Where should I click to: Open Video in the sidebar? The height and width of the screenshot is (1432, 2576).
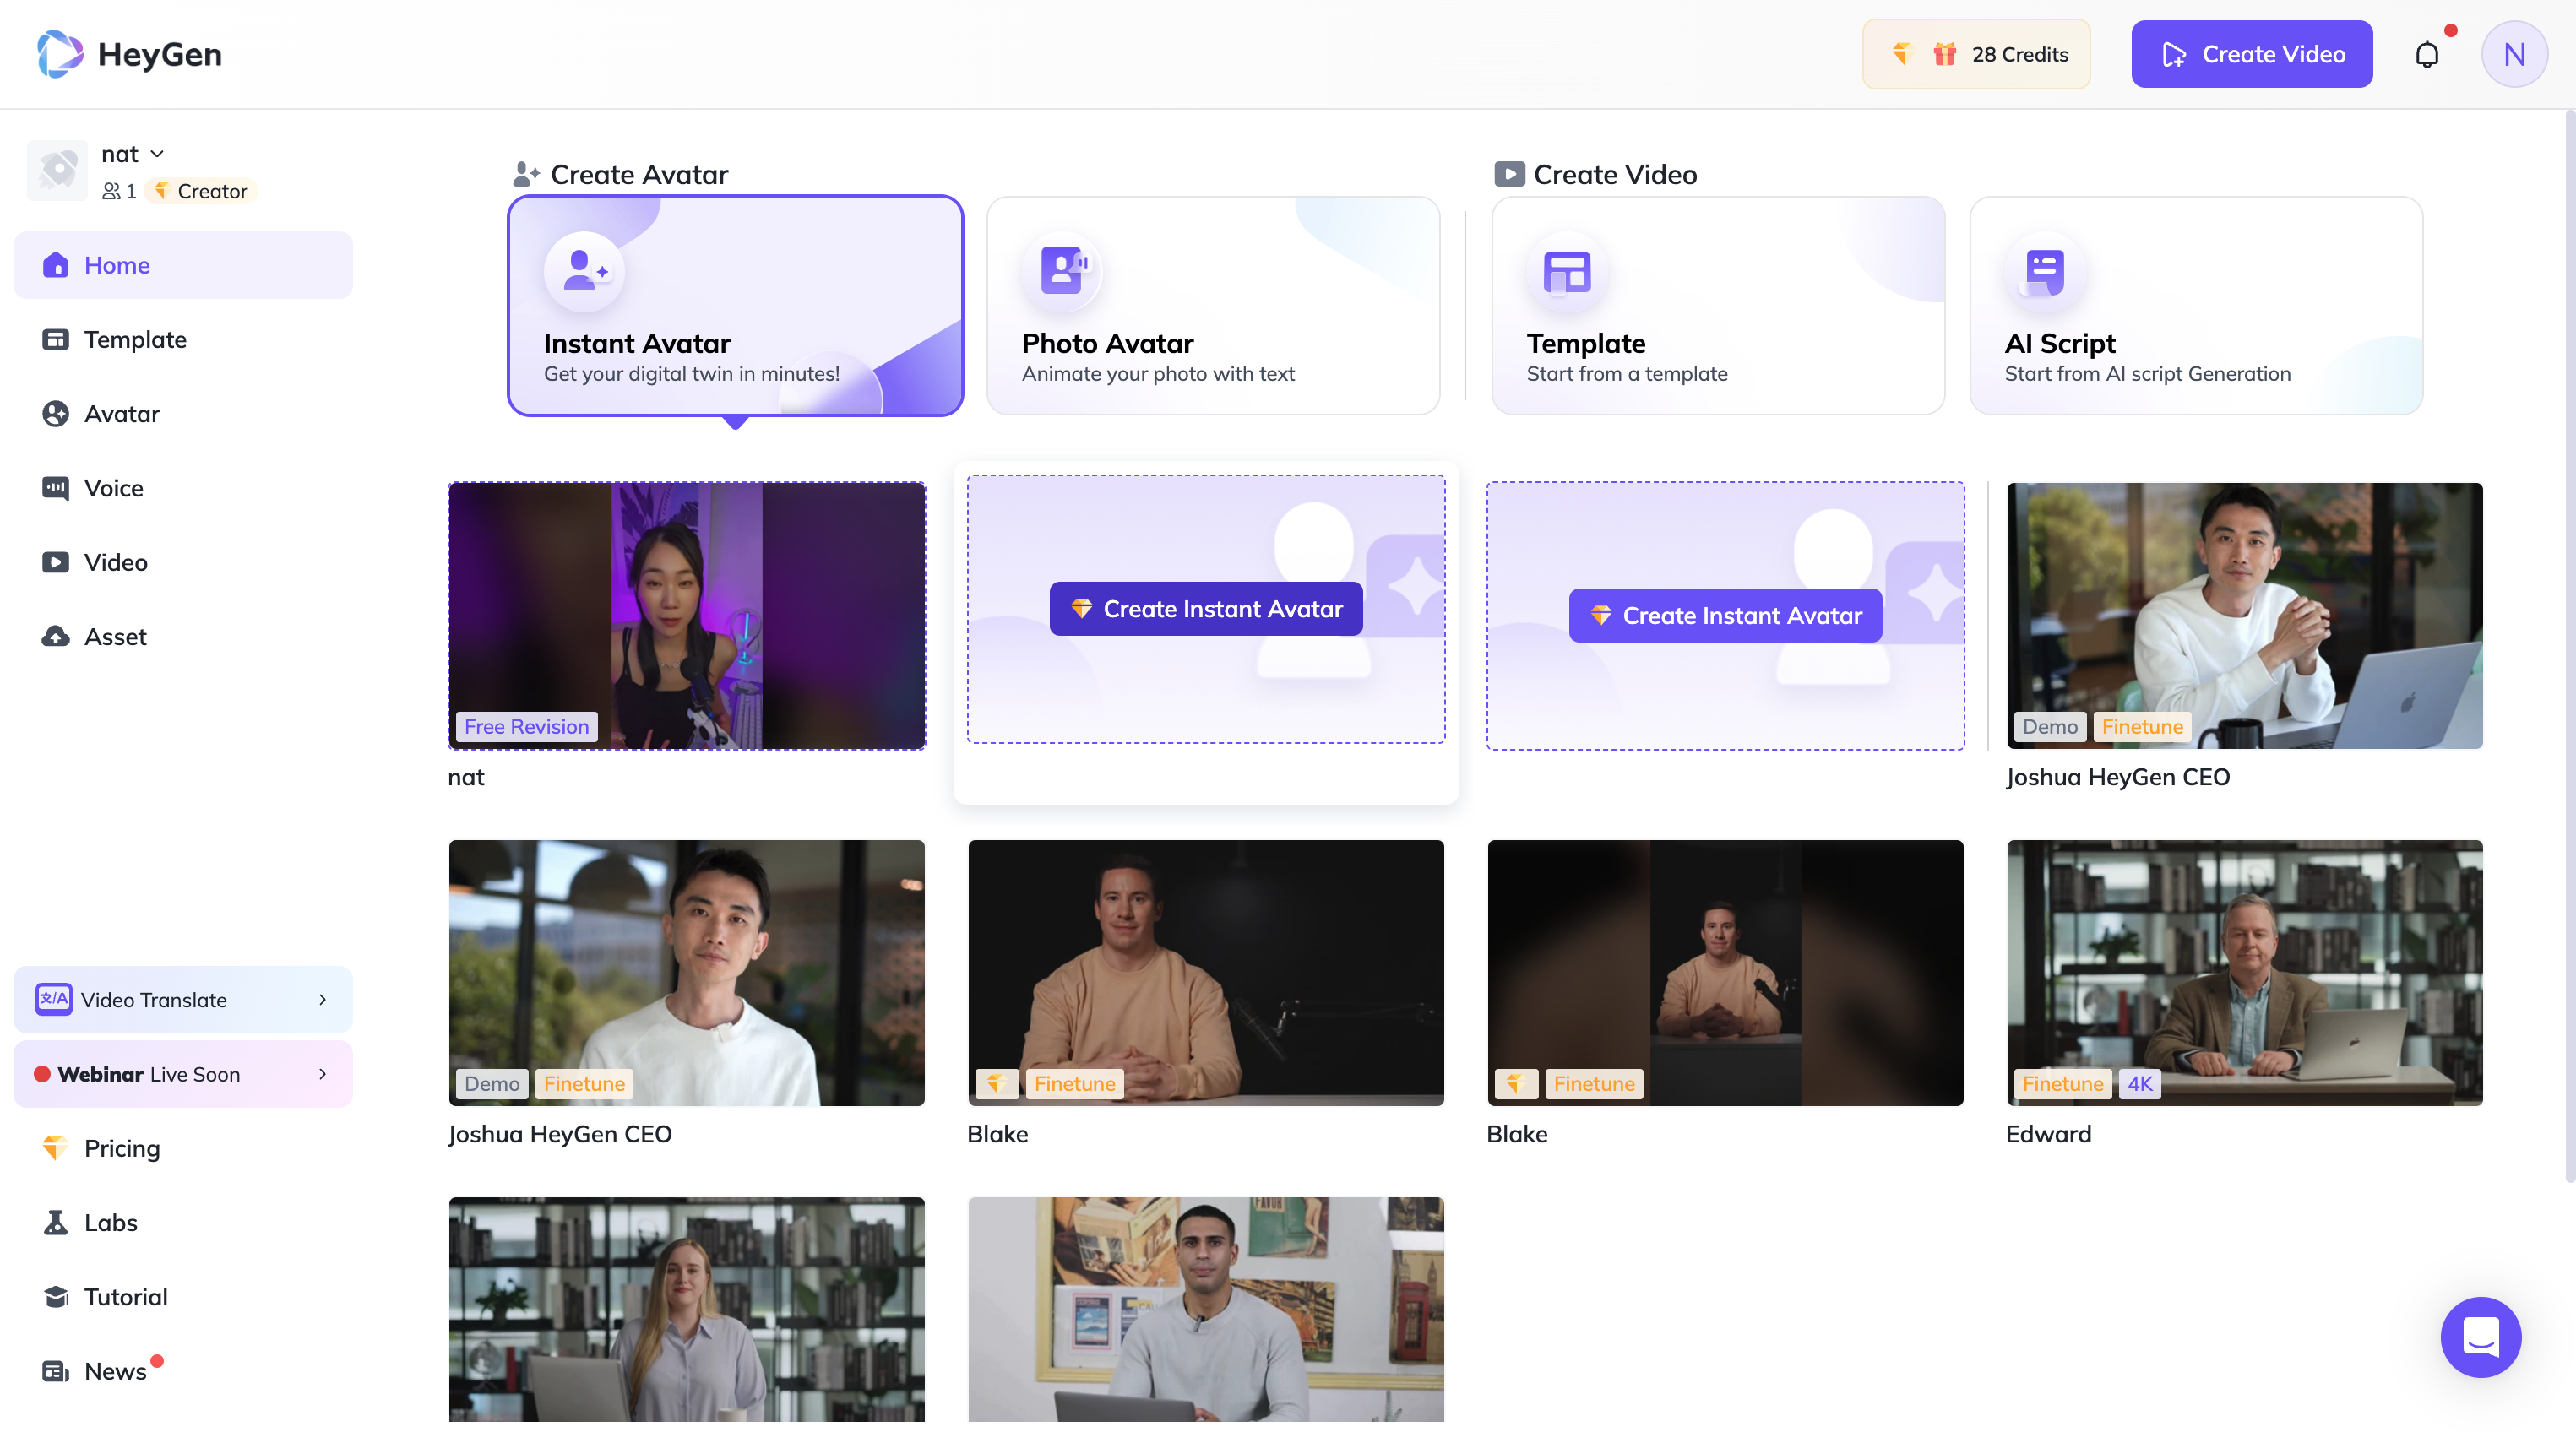[183, 562]
